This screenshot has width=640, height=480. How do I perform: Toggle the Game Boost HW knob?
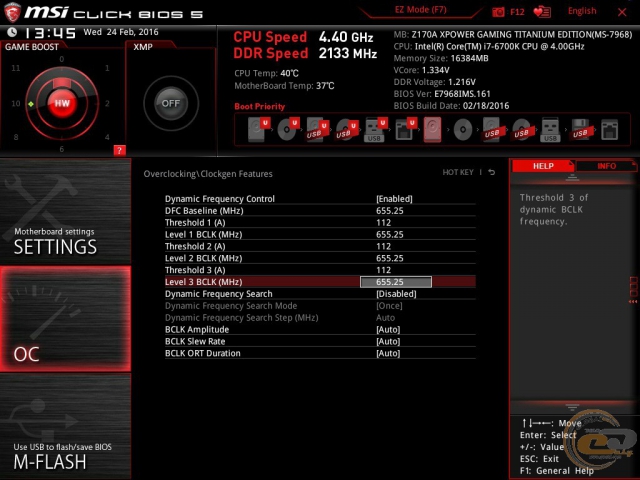coord(62,103)
